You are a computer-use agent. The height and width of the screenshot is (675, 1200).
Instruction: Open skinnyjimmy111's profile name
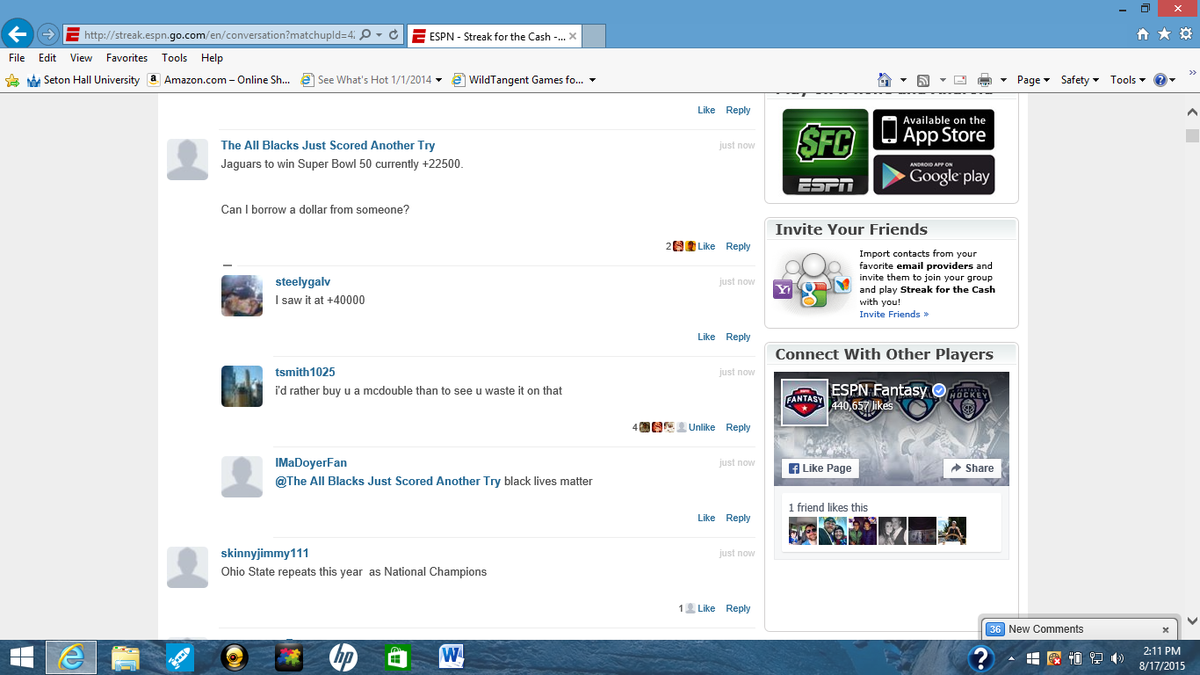[265, 553]
